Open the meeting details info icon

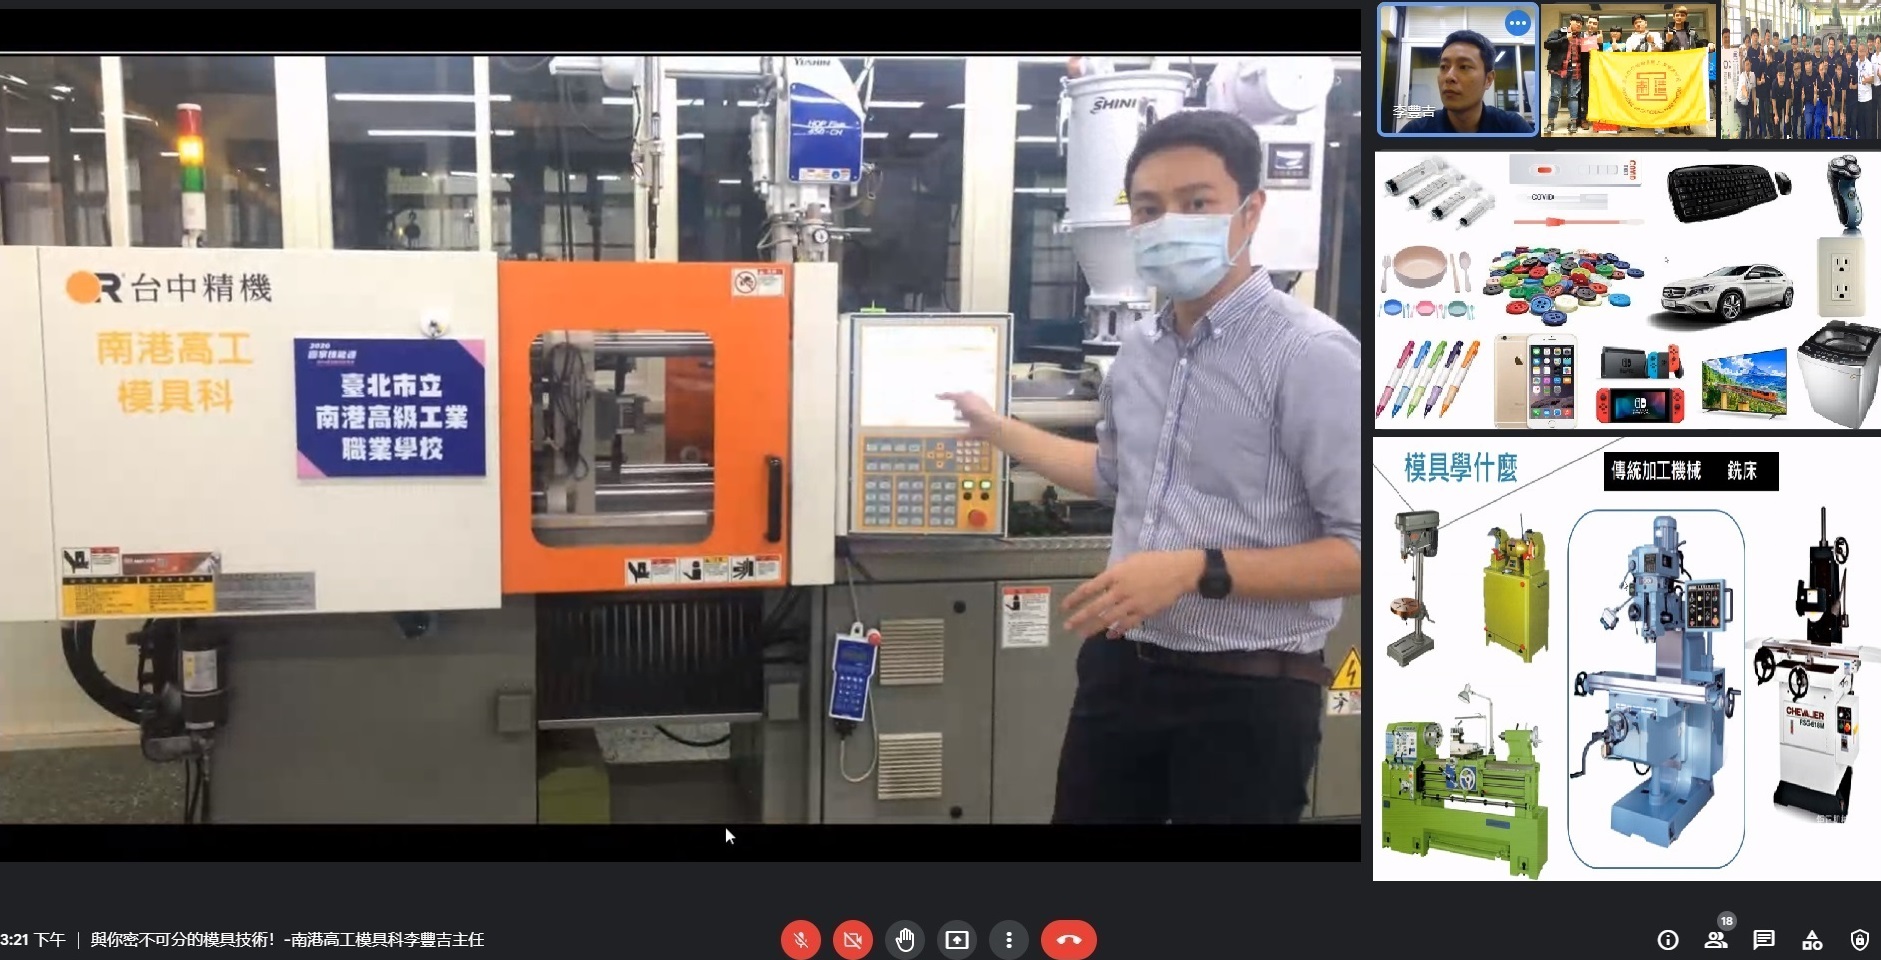tap(1667, 940)
